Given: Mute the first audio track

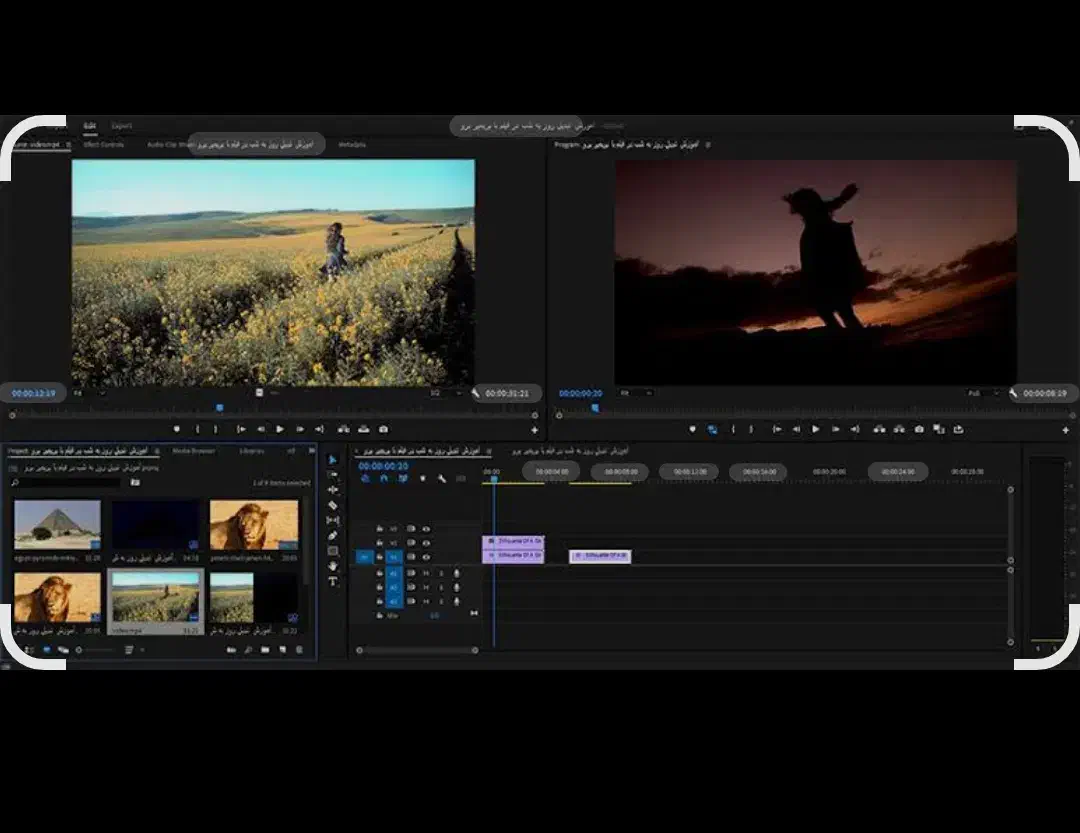Looking at the screenshot, I should [x=426, y=573].
